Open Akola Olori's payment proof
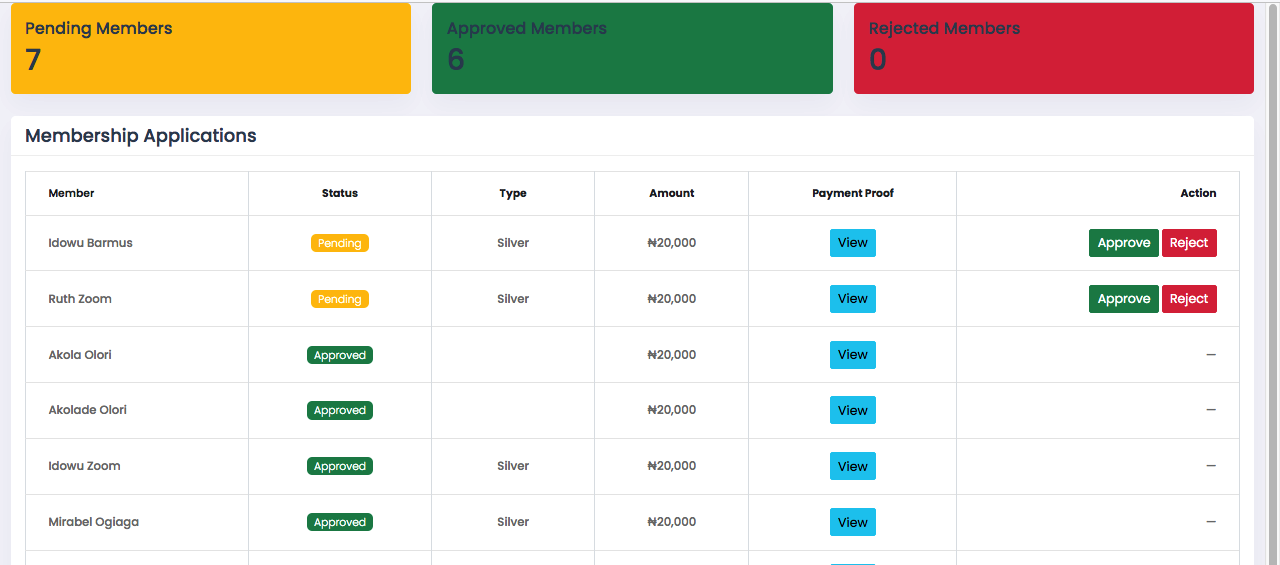Image resolution: width=1280 pixels, height=565 pixels. [852, 355]
